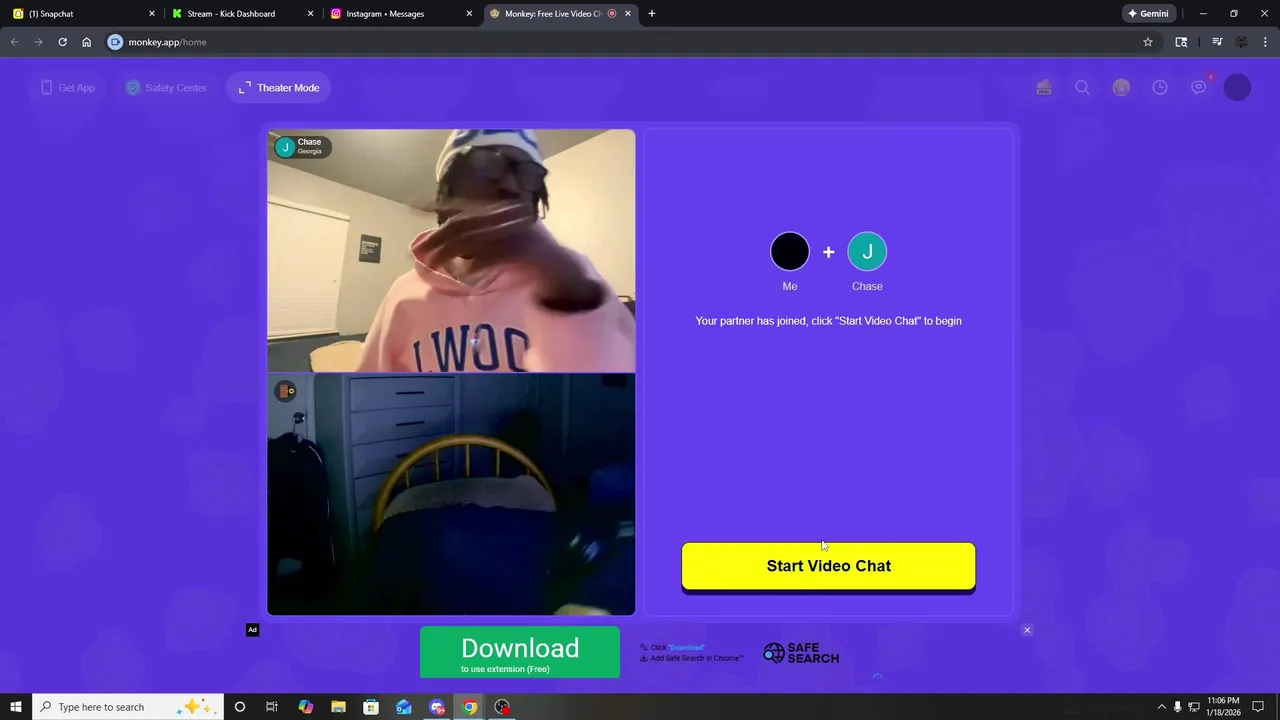Open the Windows Start menu

(x=16, y=707)
